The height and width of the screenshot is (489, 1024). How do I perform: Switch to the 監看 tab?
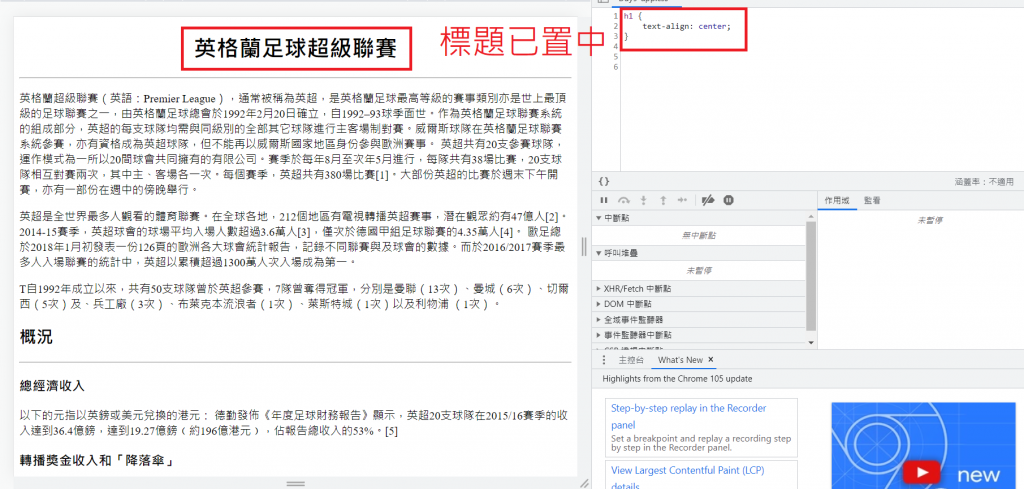click(872, 200)
